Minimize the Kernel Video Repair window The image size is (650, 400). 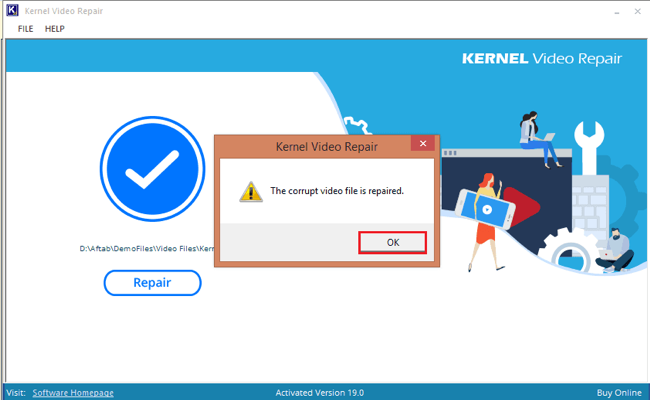611,10
